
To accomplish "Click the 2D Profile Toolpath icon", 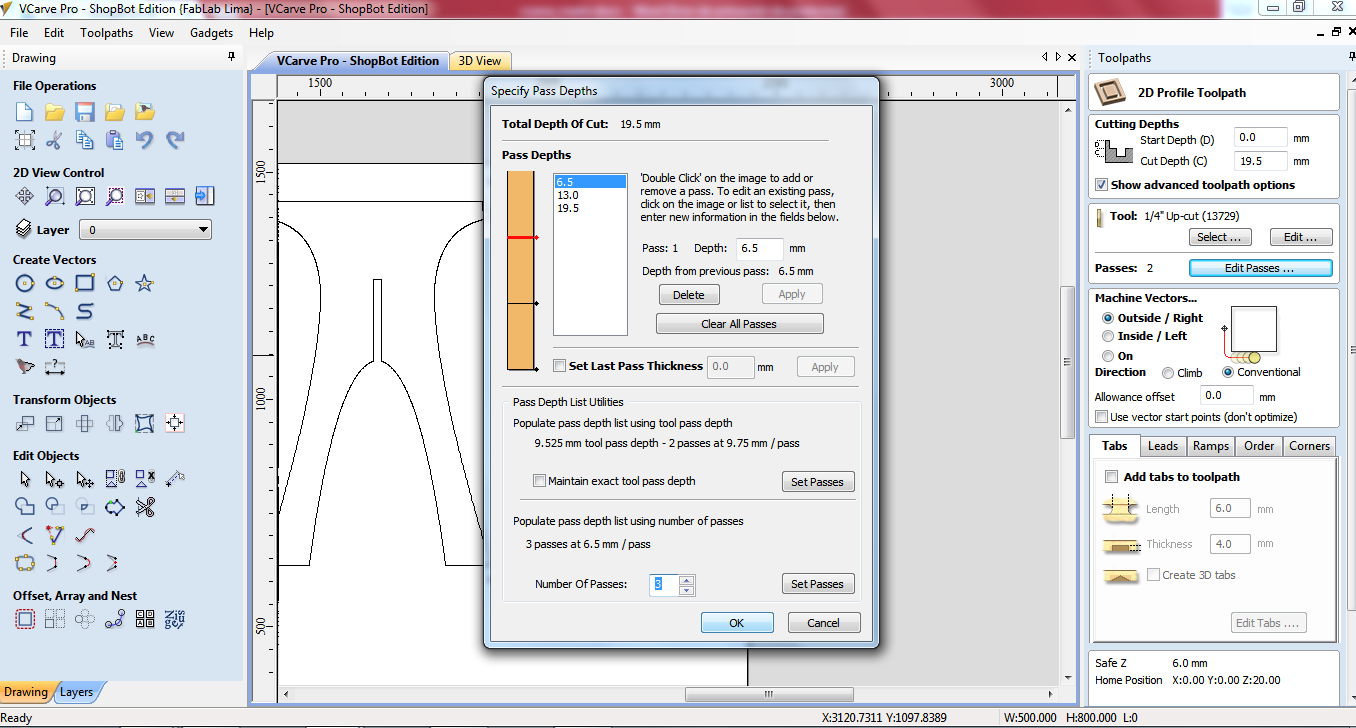I will [1110, 93].
